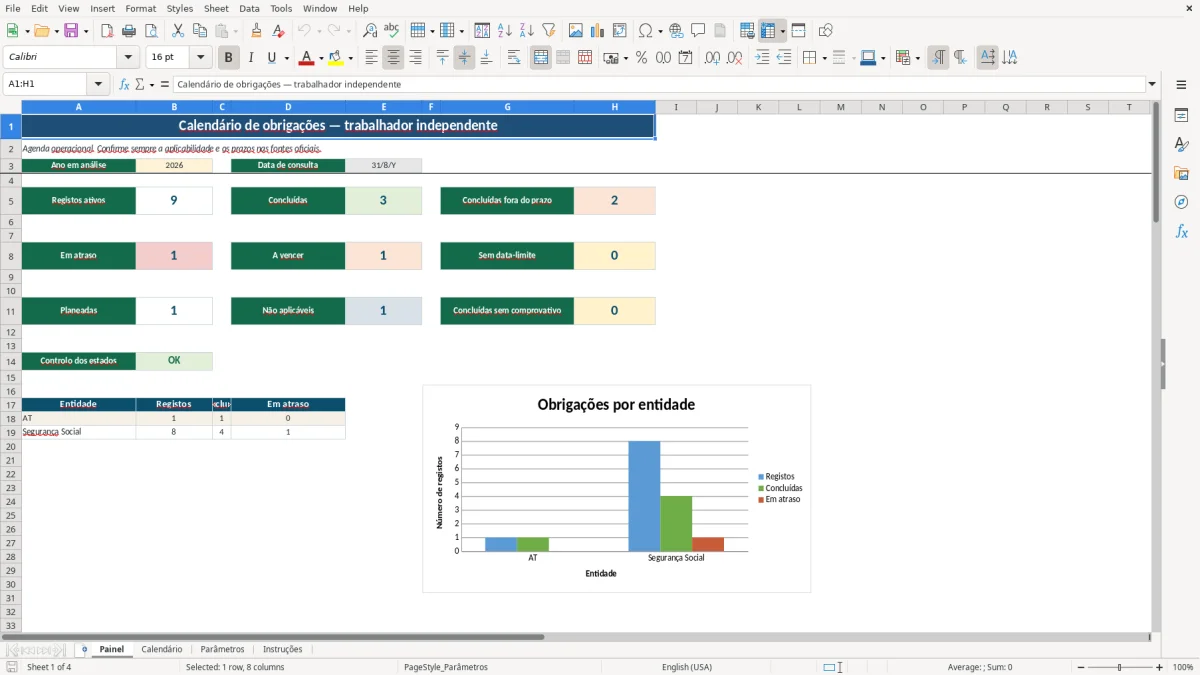Click Select Function sigma button
This screenshot has height=675, width=1200.
point(140,84)
